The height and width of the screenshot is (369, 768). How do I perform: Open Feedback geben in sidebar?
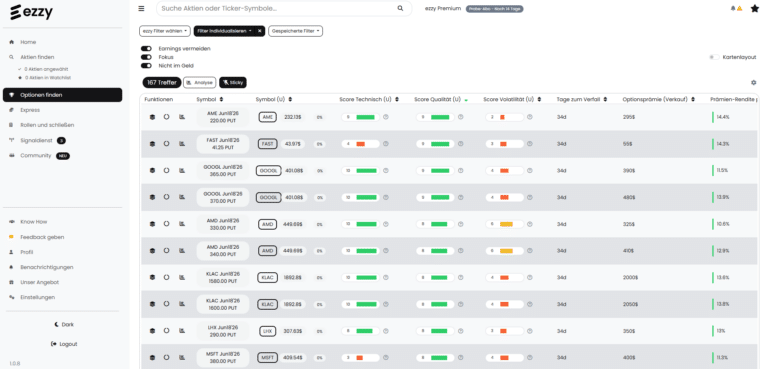[x=42, y=237]
